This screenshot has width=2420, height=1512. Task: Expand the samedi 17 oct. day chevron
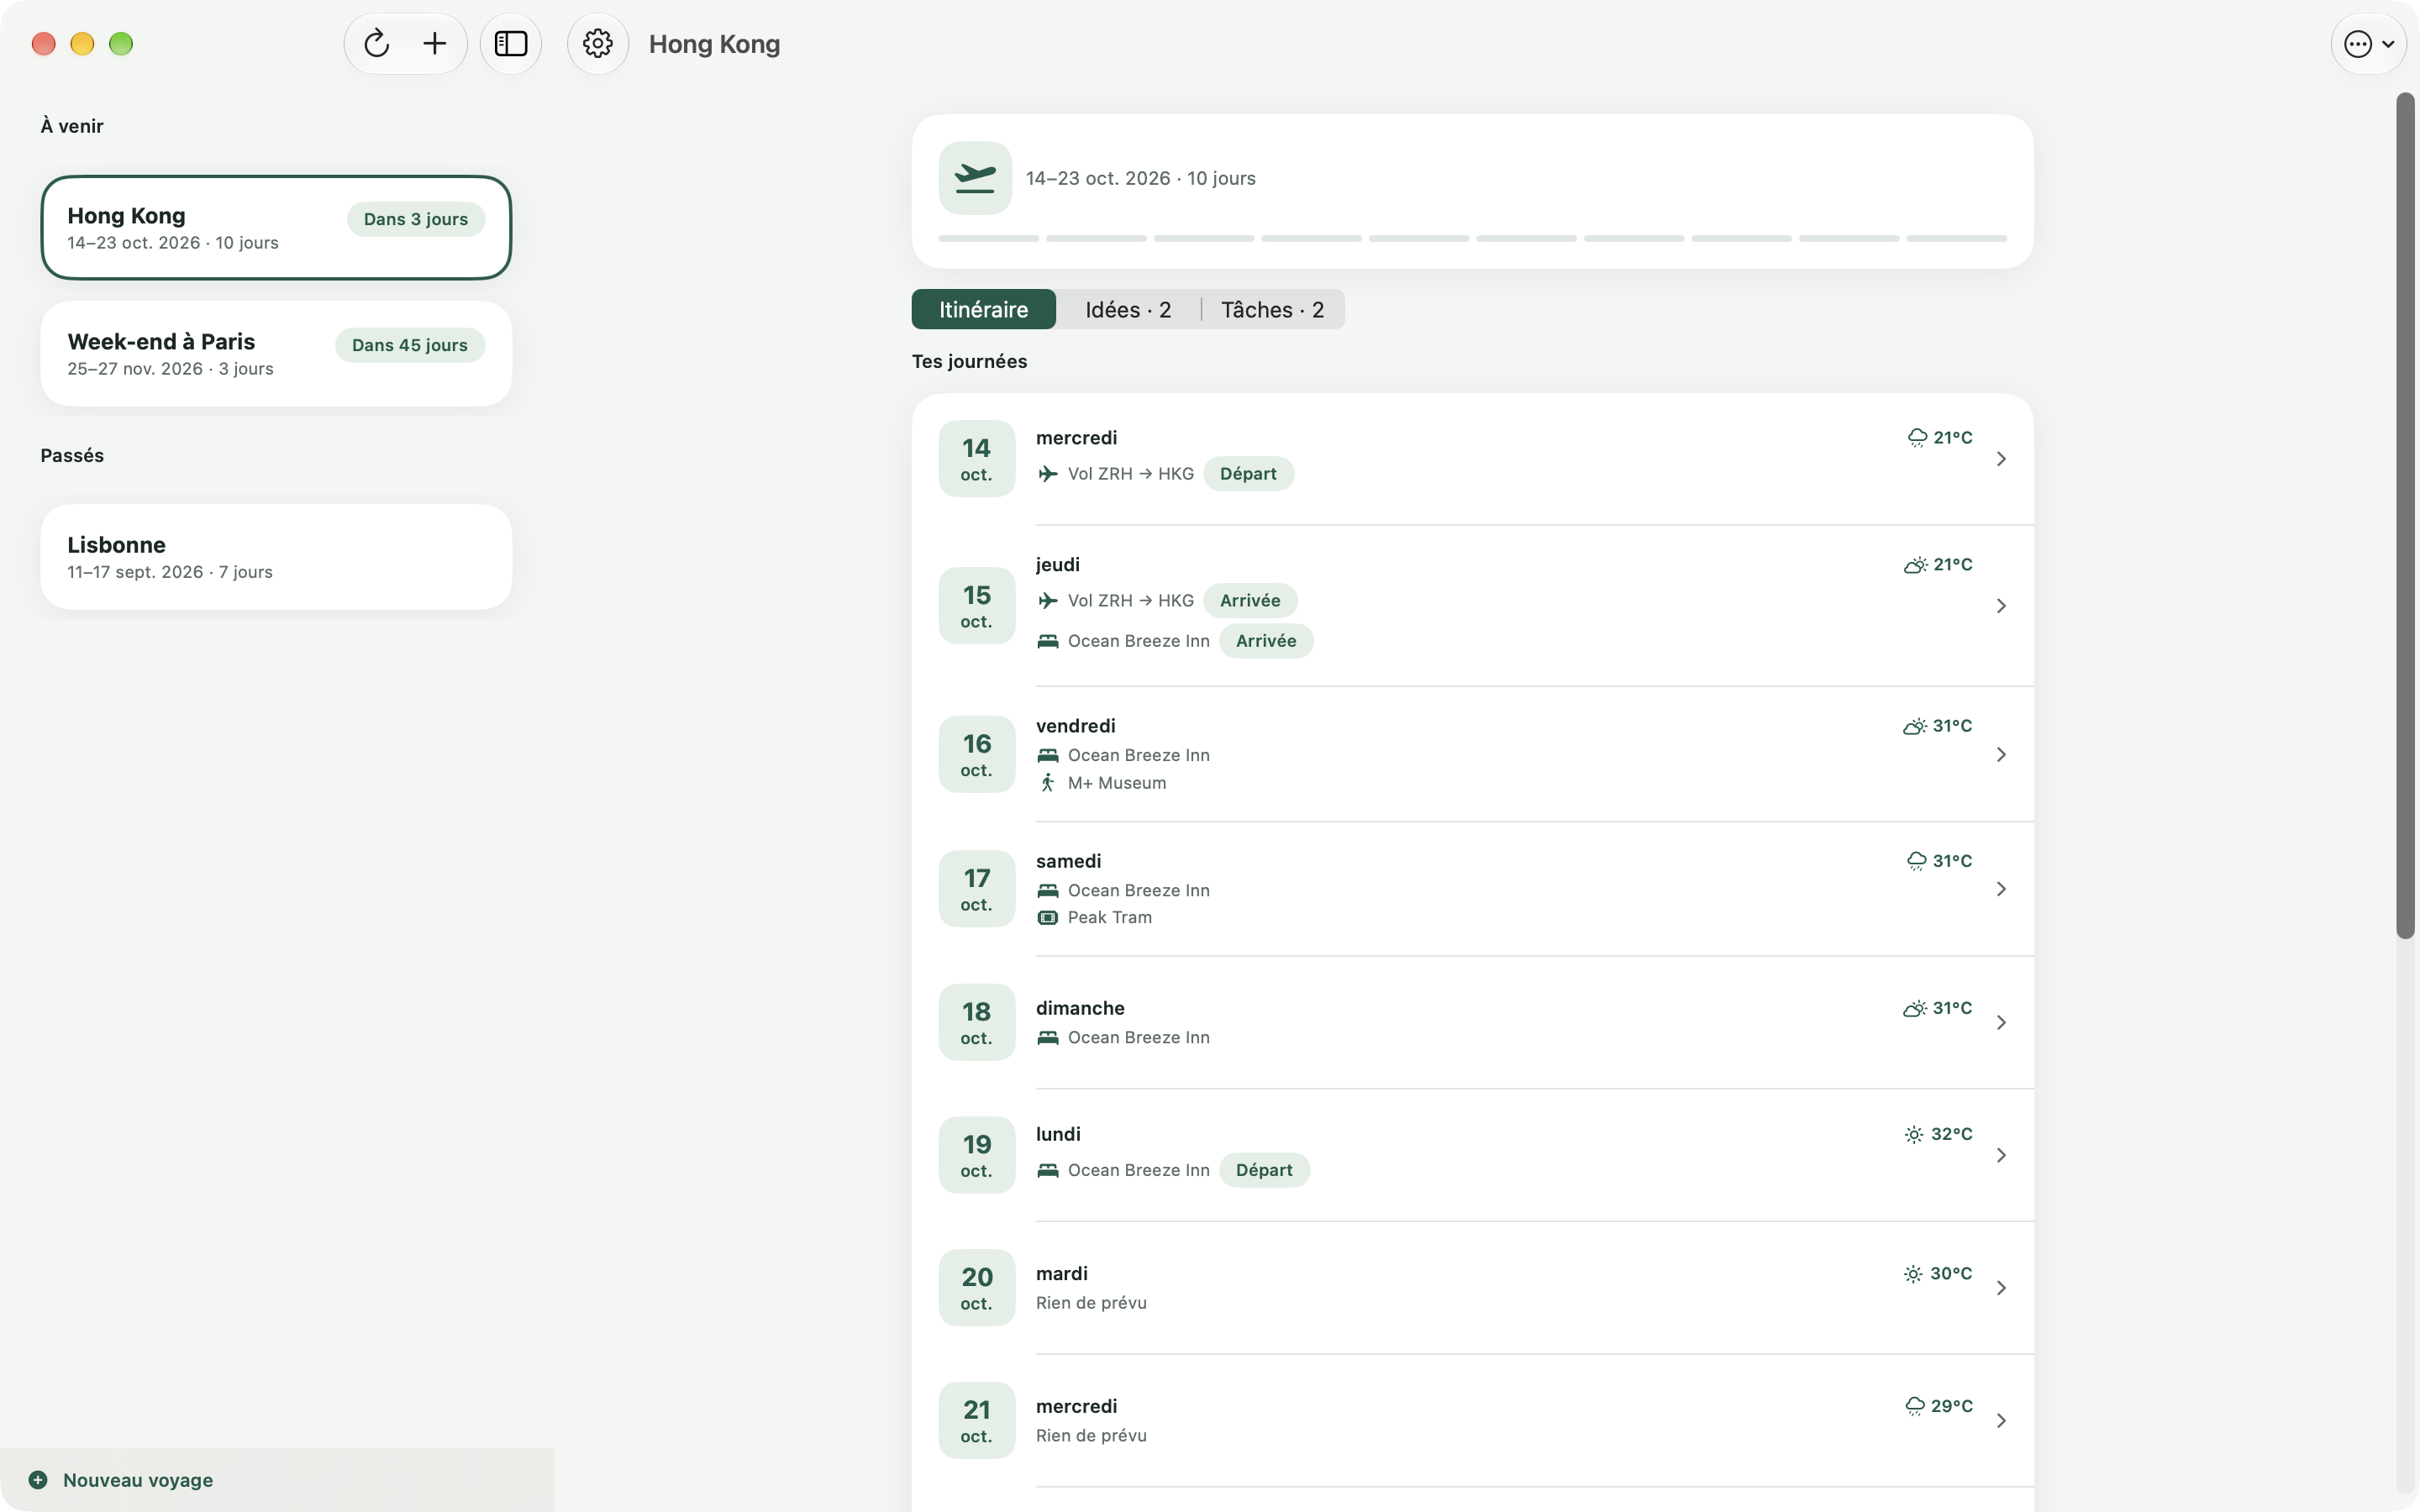[x=2001, y=889]
